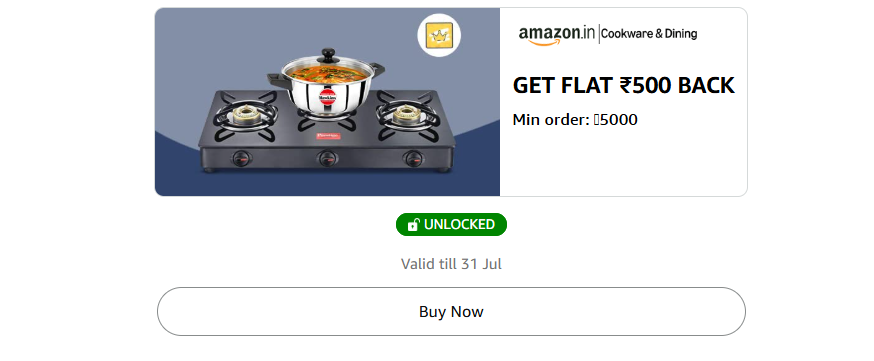This screenshot has height=361, width=874.
Task: Click the green UNLOCKED badge
Action: point(451,225)
